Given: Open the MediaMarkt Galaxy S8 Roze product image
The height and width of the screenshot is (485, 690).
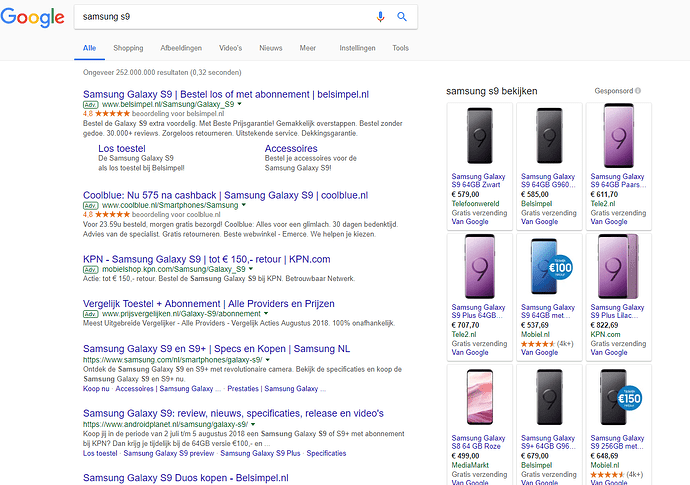Looking at the screenshot, I should tap(479, 397).
